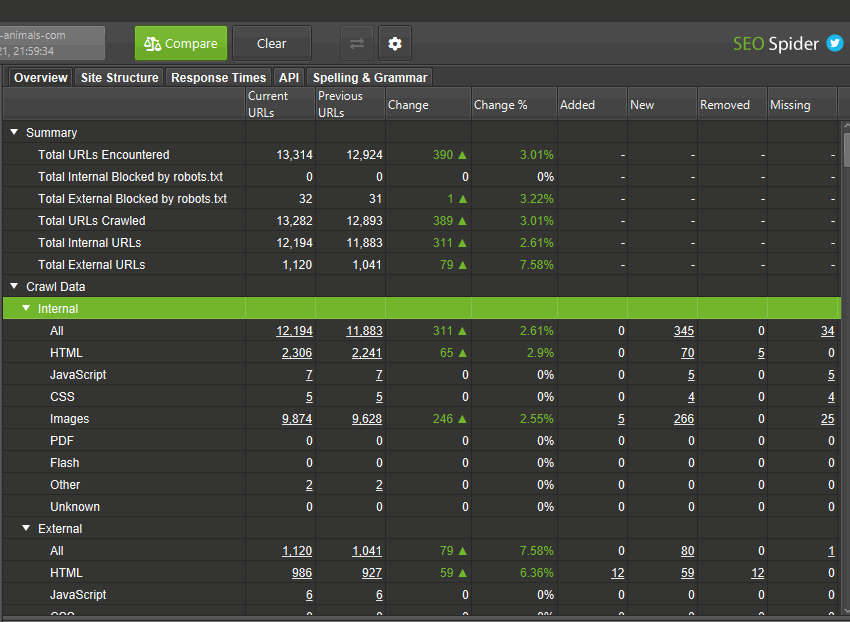The width and height of the screenshot is (850, 622).
Task: Click the Internal All current URLs 12,194 link
Action: (x=294, y=331)
